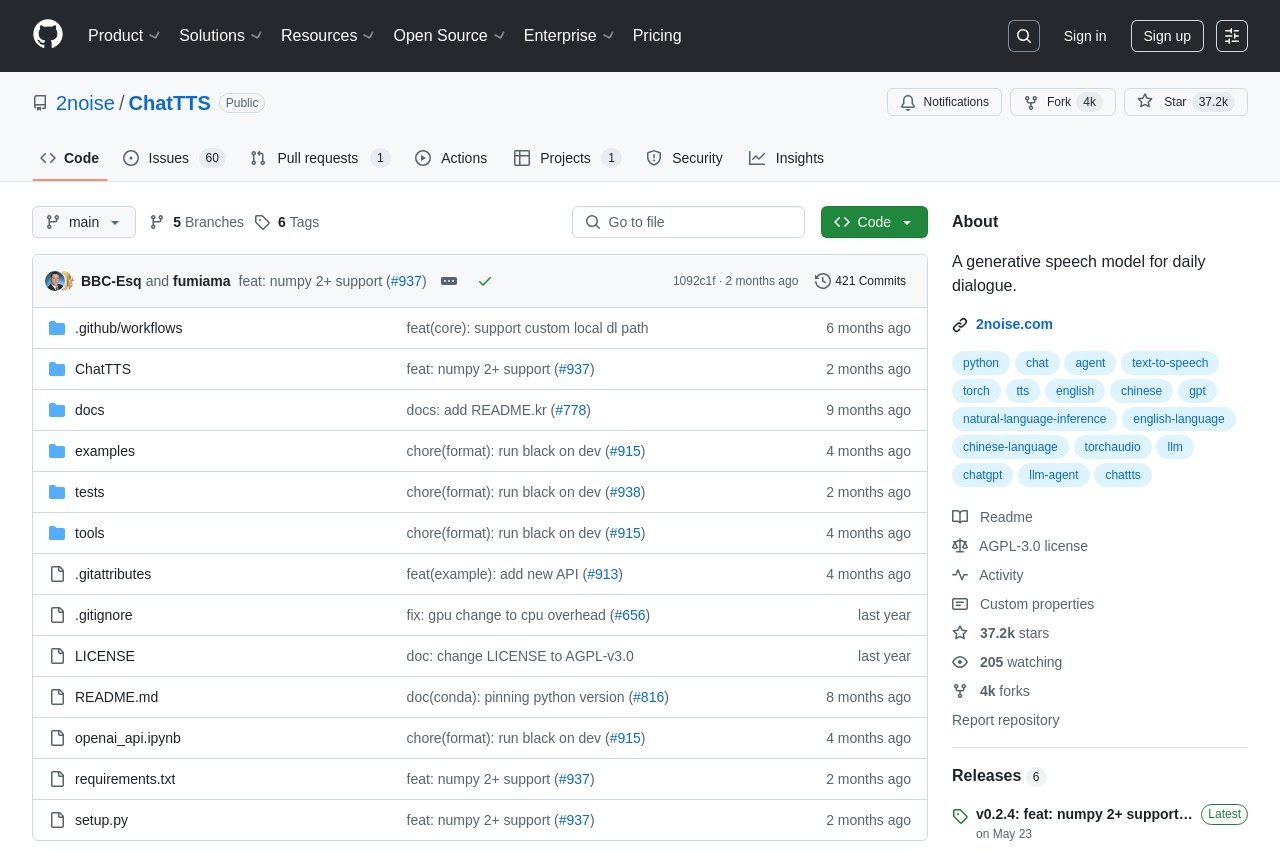The image size is (1280, 853).
Task: Click the Sign in link
Action: pos(1085,36)
